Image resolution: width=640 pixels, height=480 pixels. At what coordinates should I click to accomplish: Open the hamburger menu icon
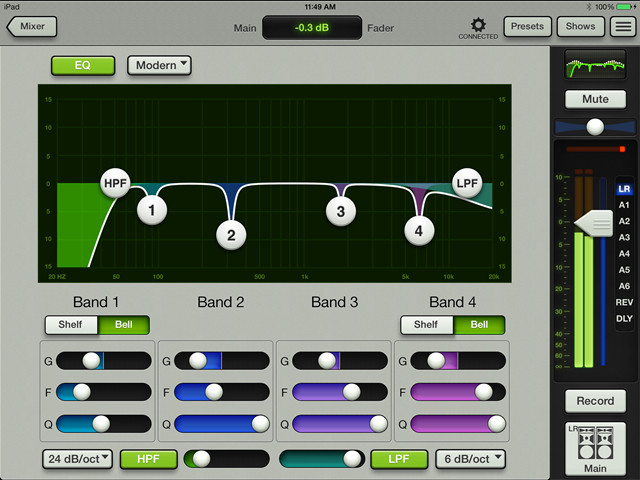(x=621, y=26)
